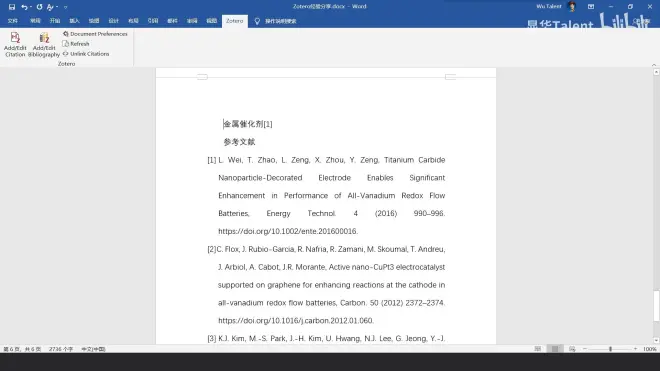Redo the last action
This screenshot has height=371, width=660.
pos(39,7)
